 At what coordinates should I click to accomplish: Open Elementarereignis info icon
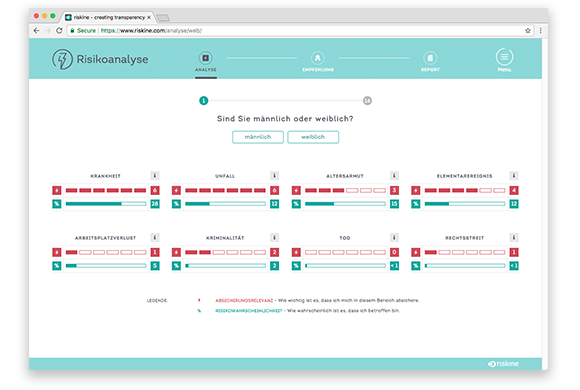tap(513, 175)
